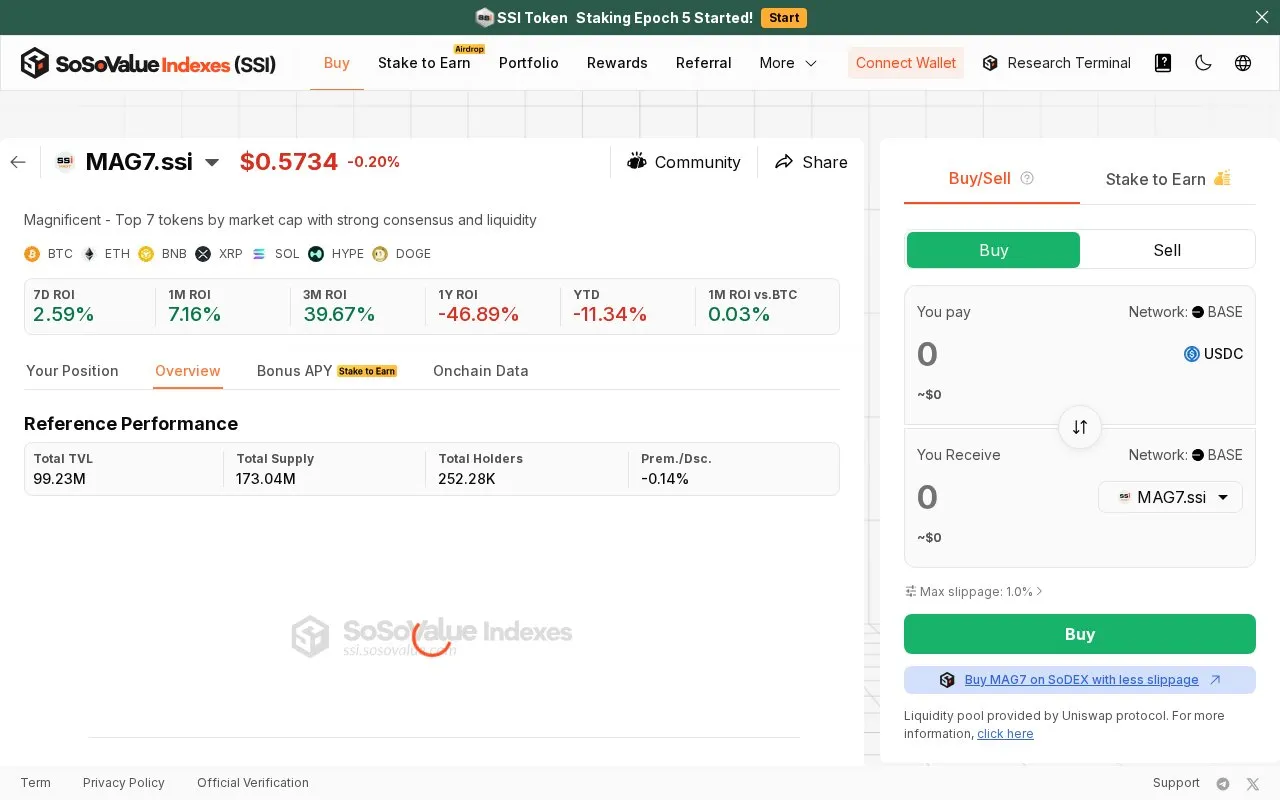Switch to Bonus APY tab
The height and width of the screenshot is (800, 1280).
tap(327, 371)
